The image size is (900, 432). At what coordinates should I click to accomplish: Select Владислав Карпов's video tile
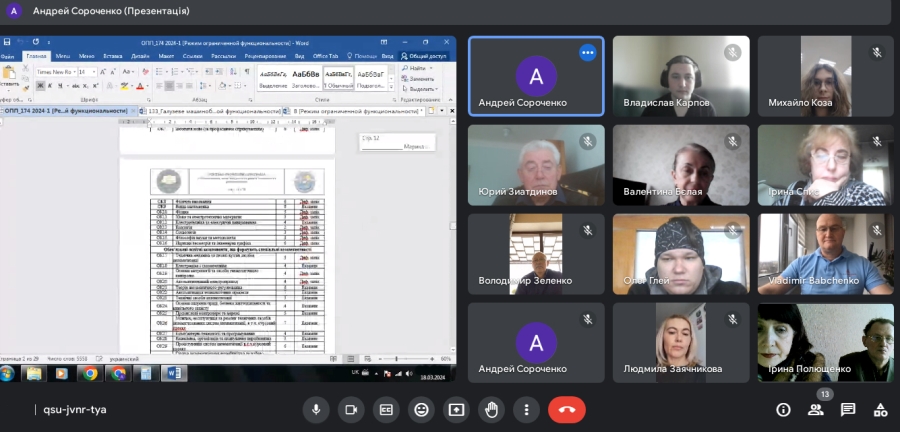coord(680,76)
